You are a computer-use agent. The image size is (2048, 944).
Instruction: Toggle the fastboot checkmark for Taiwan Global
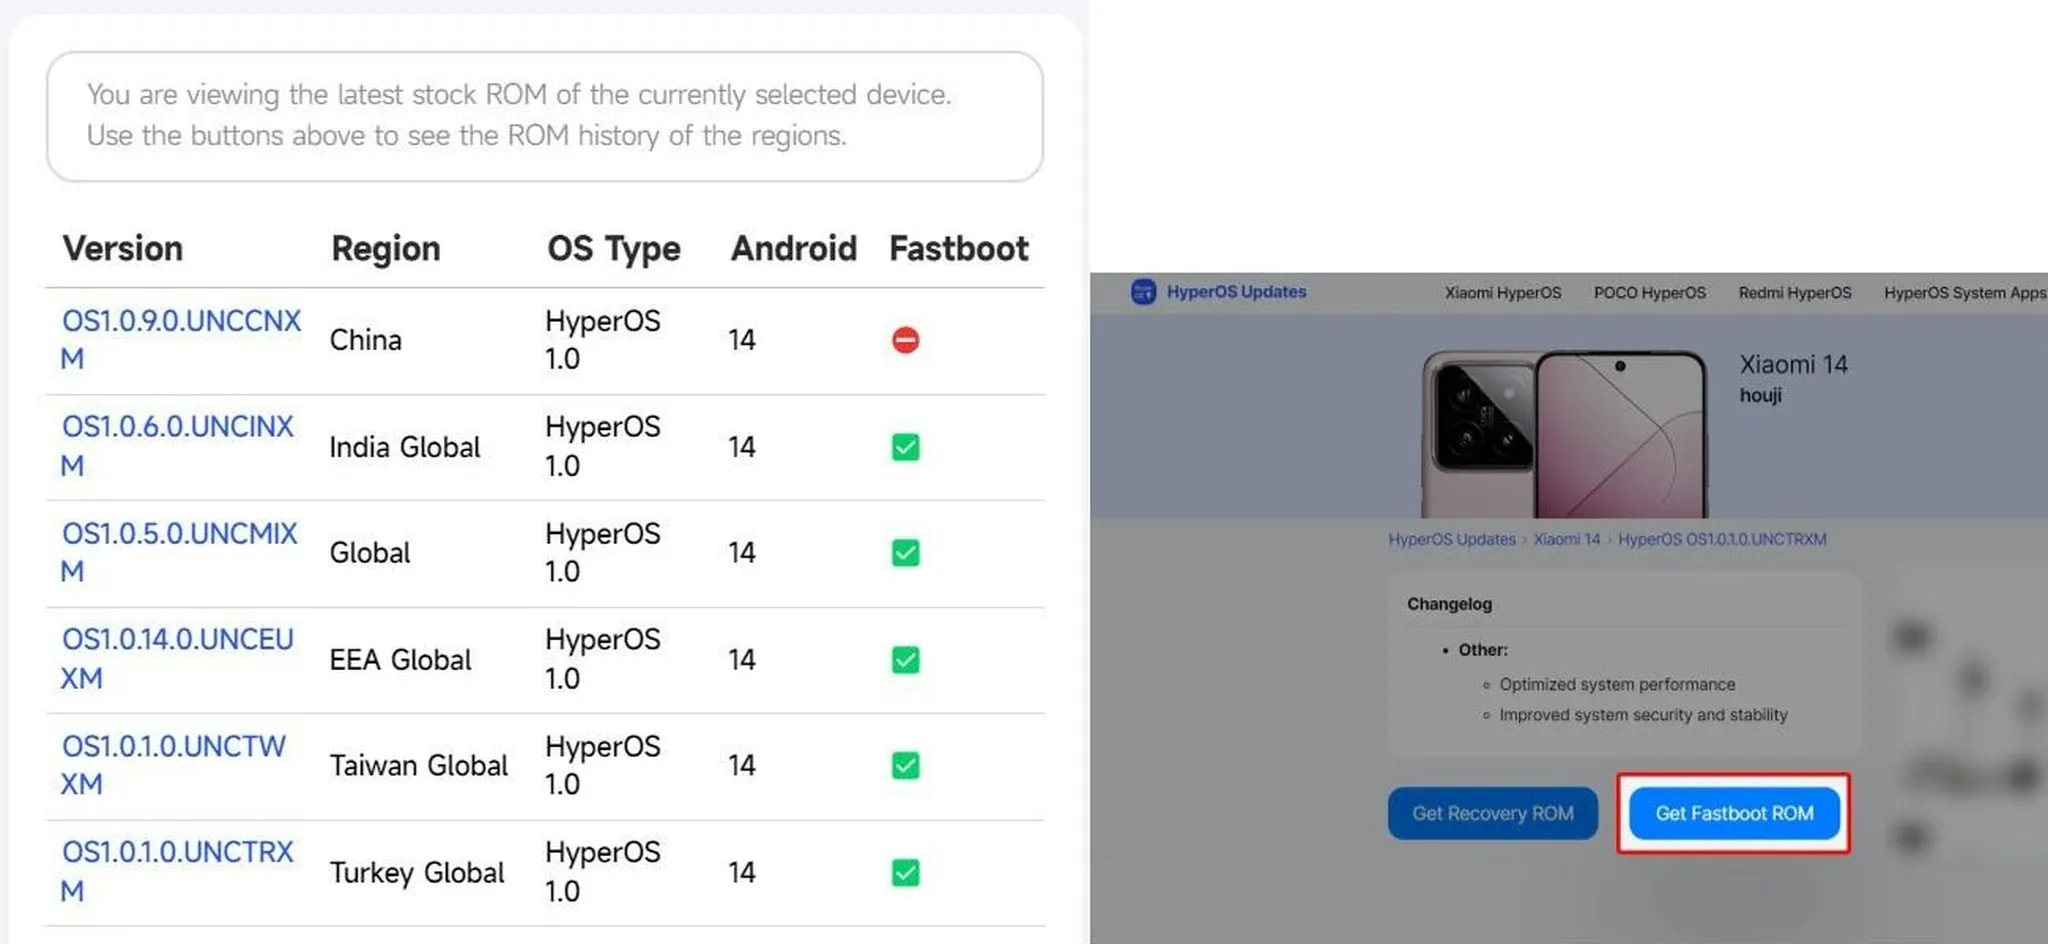(x=905, y=765)
